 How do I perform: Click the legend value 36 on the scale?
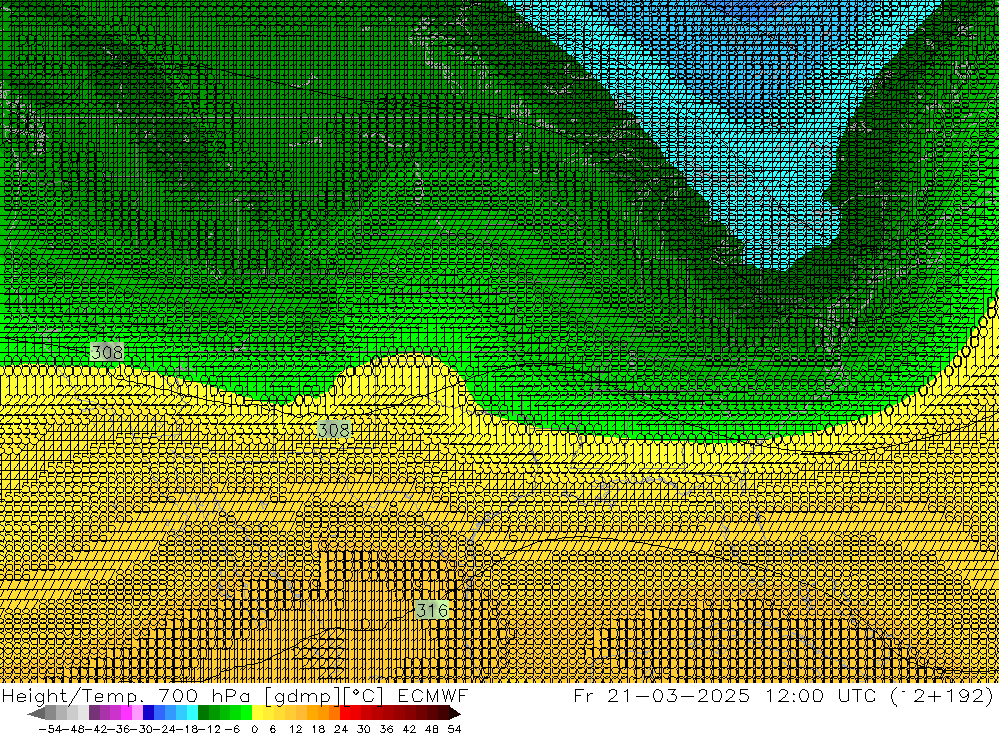pos(386,729)
